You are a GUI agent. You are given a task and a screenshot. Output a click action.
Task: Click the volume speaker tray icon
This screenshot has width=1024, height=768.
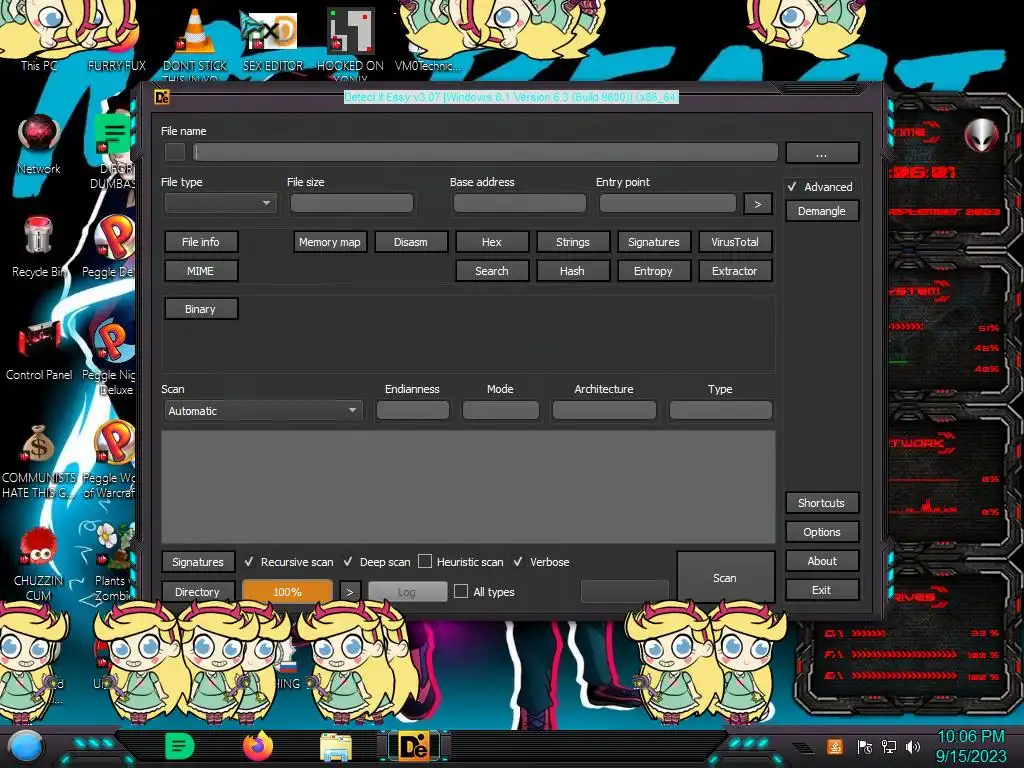912,746
